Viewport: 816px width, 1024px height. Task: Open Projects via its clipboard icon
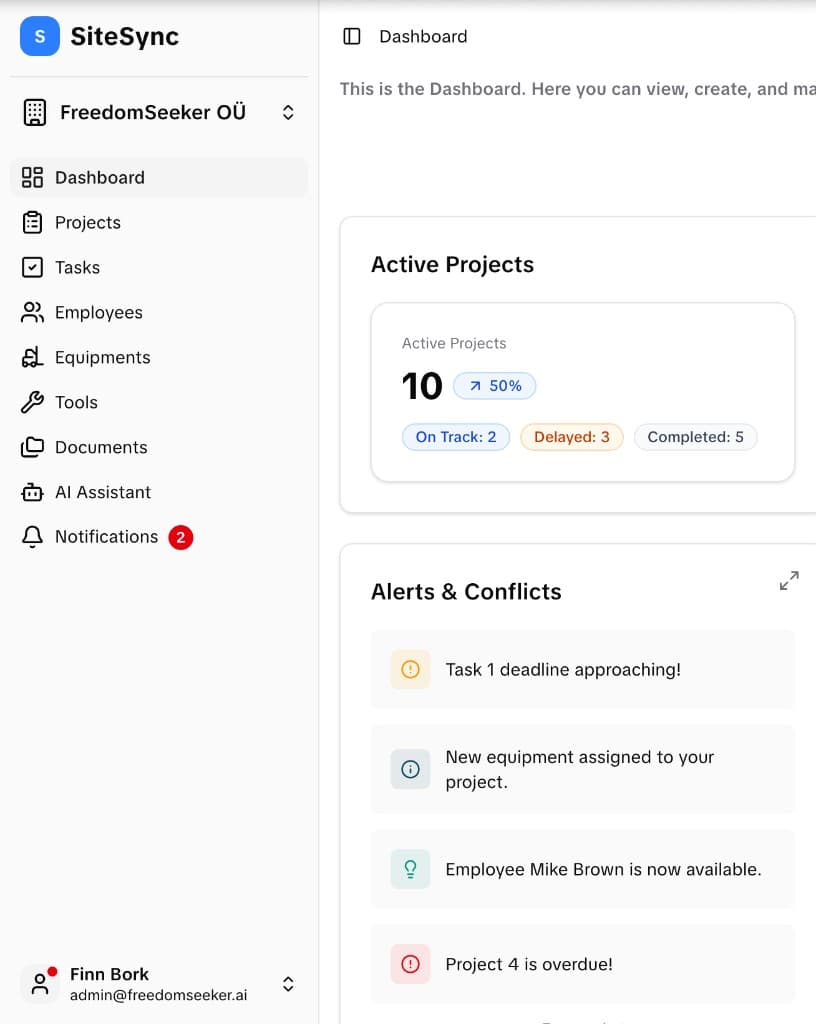pos(32,222)
